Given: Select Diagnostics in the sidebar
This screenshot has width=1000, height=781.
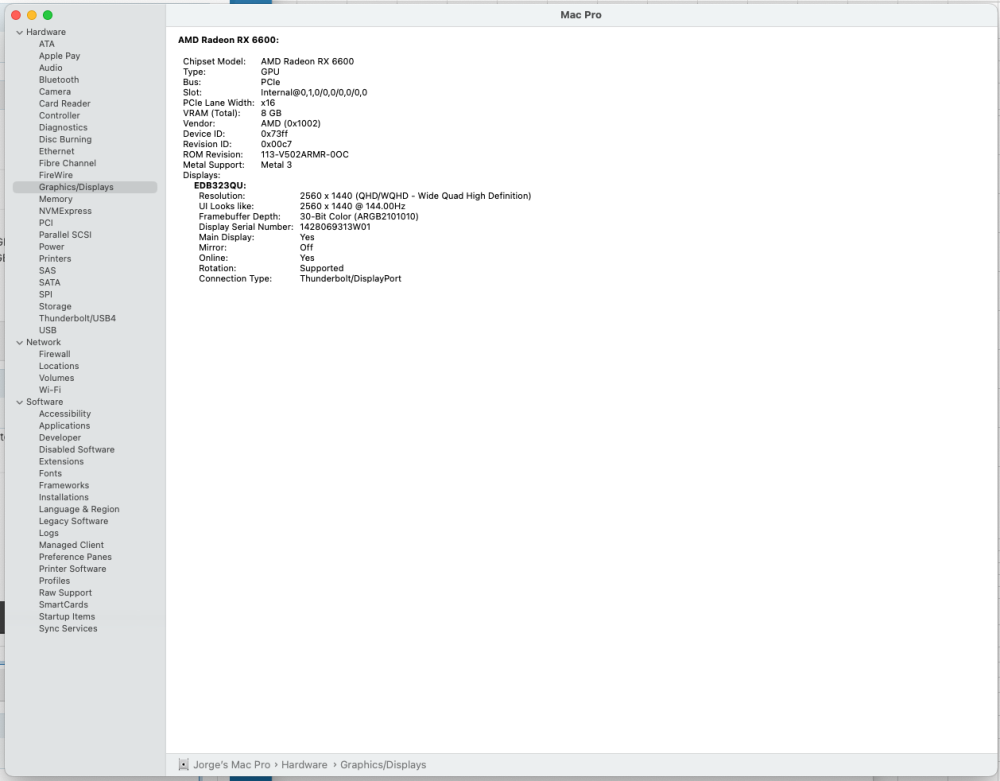Looking at the screenshot, I should tap(63, 128).
